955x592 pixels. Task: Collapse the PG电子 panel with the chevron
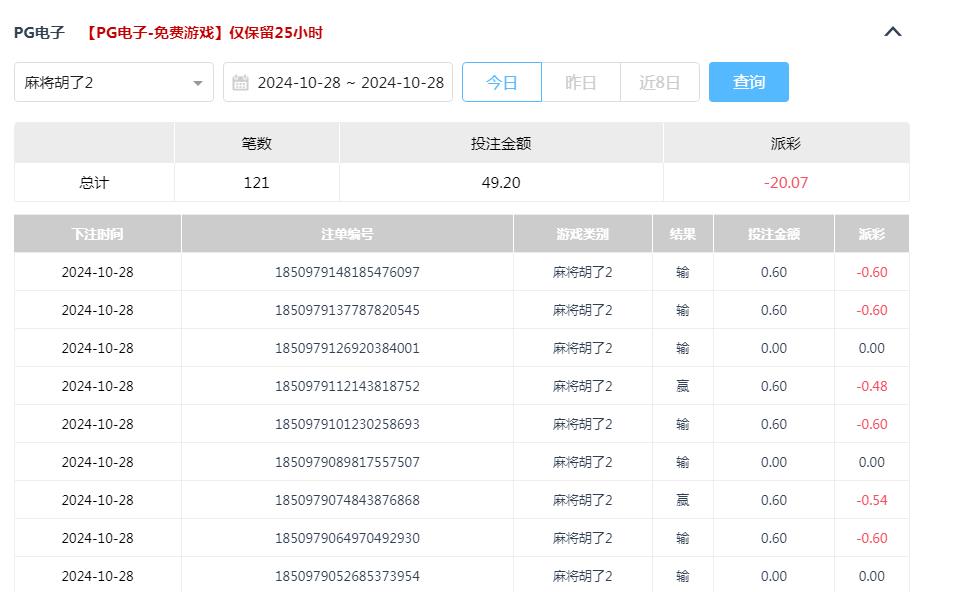(893, 31)
